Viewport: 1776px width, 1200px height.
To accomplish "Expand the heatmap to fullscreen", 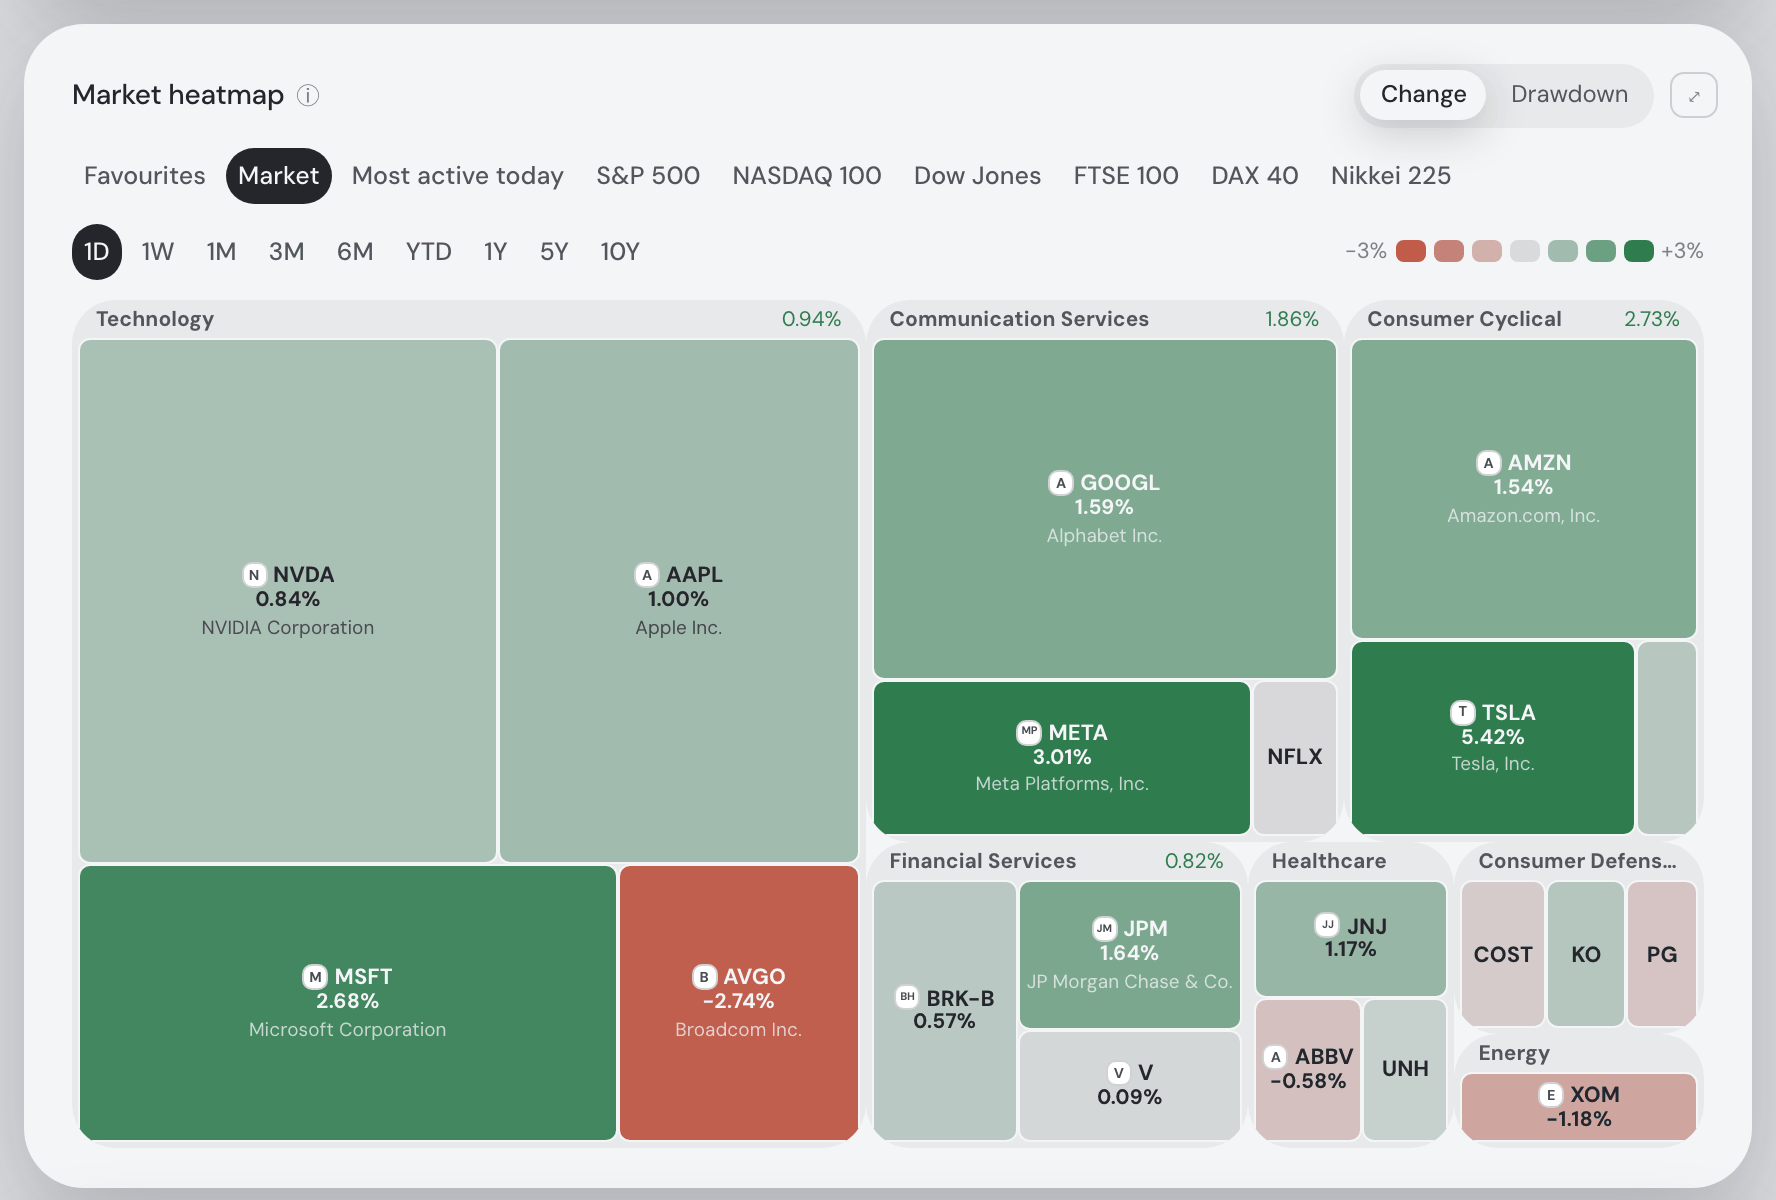I will click(x=1693, y=95).
